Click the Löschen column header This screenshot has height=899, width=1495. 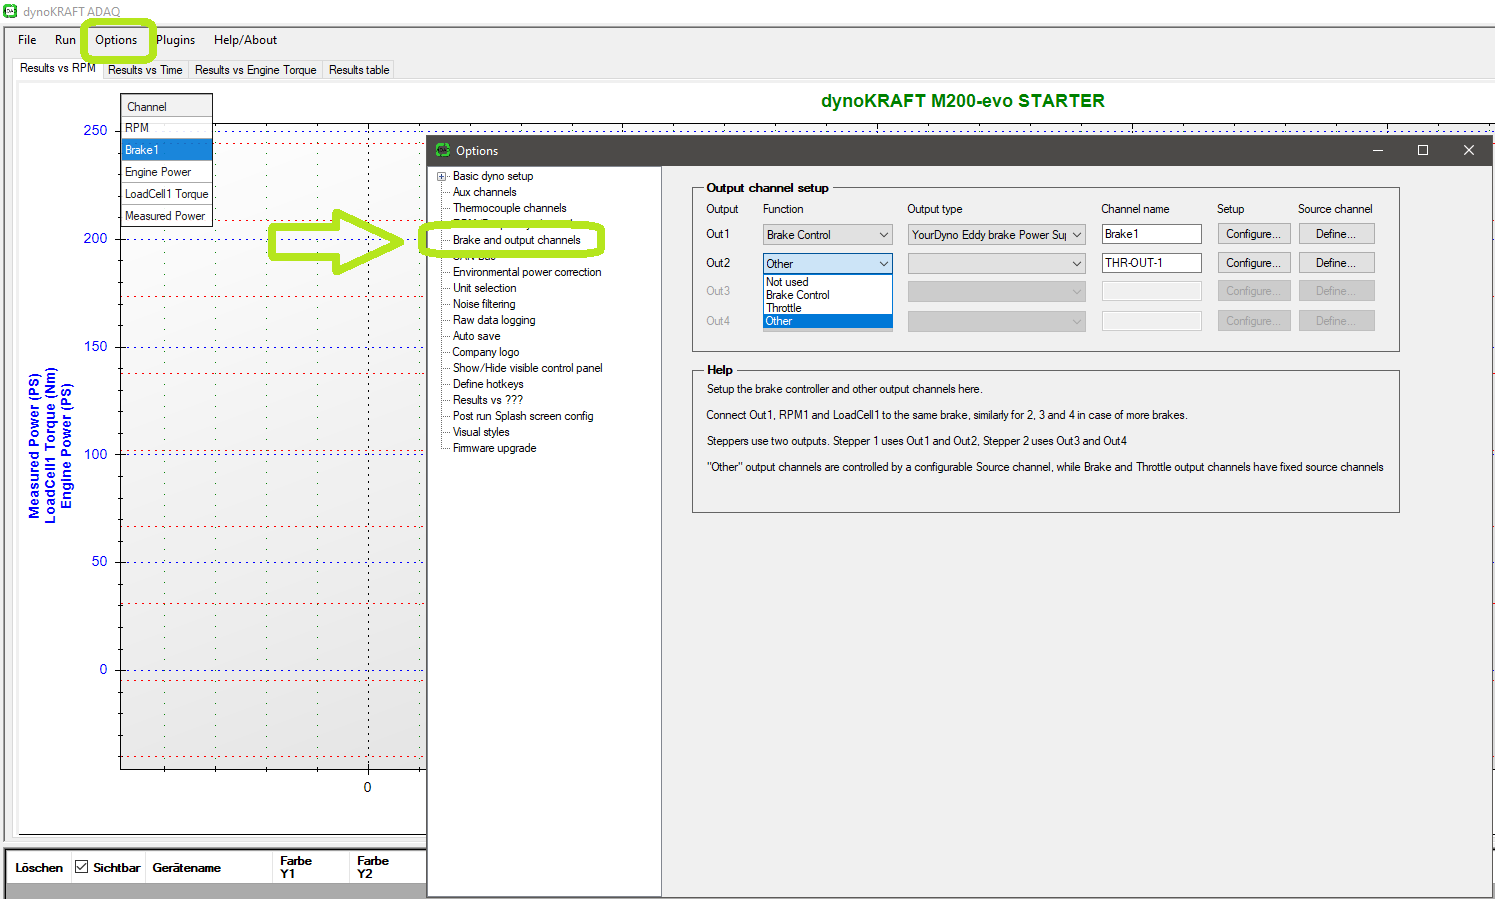39,868
